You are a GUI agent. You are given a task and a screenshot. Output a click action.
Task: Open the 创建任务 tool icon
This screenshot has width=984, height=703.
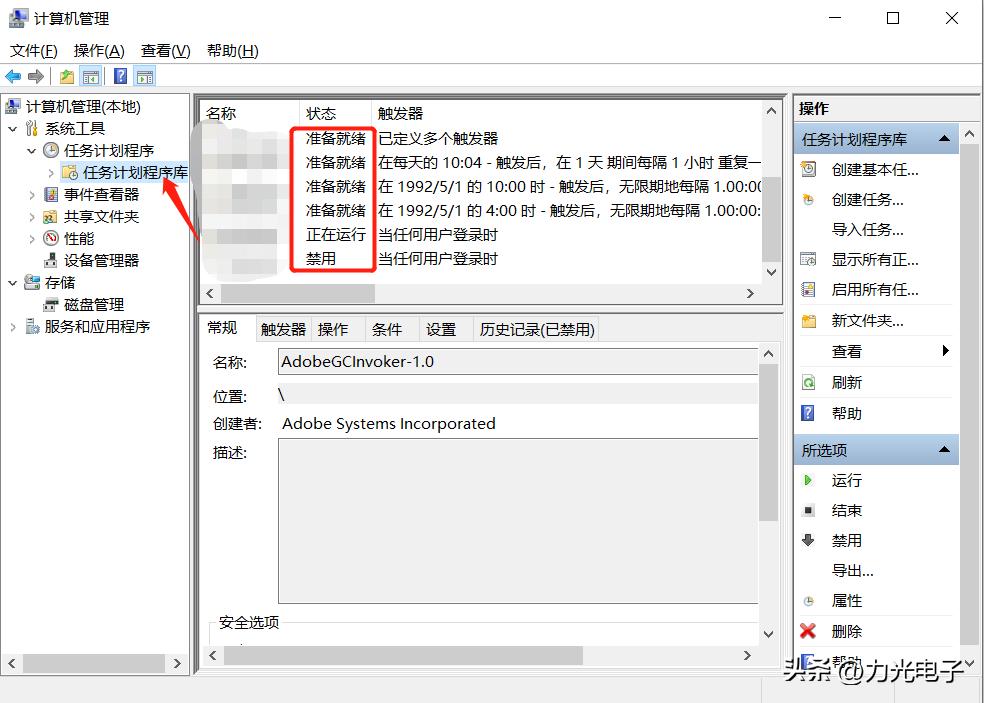tap(808, 199)
